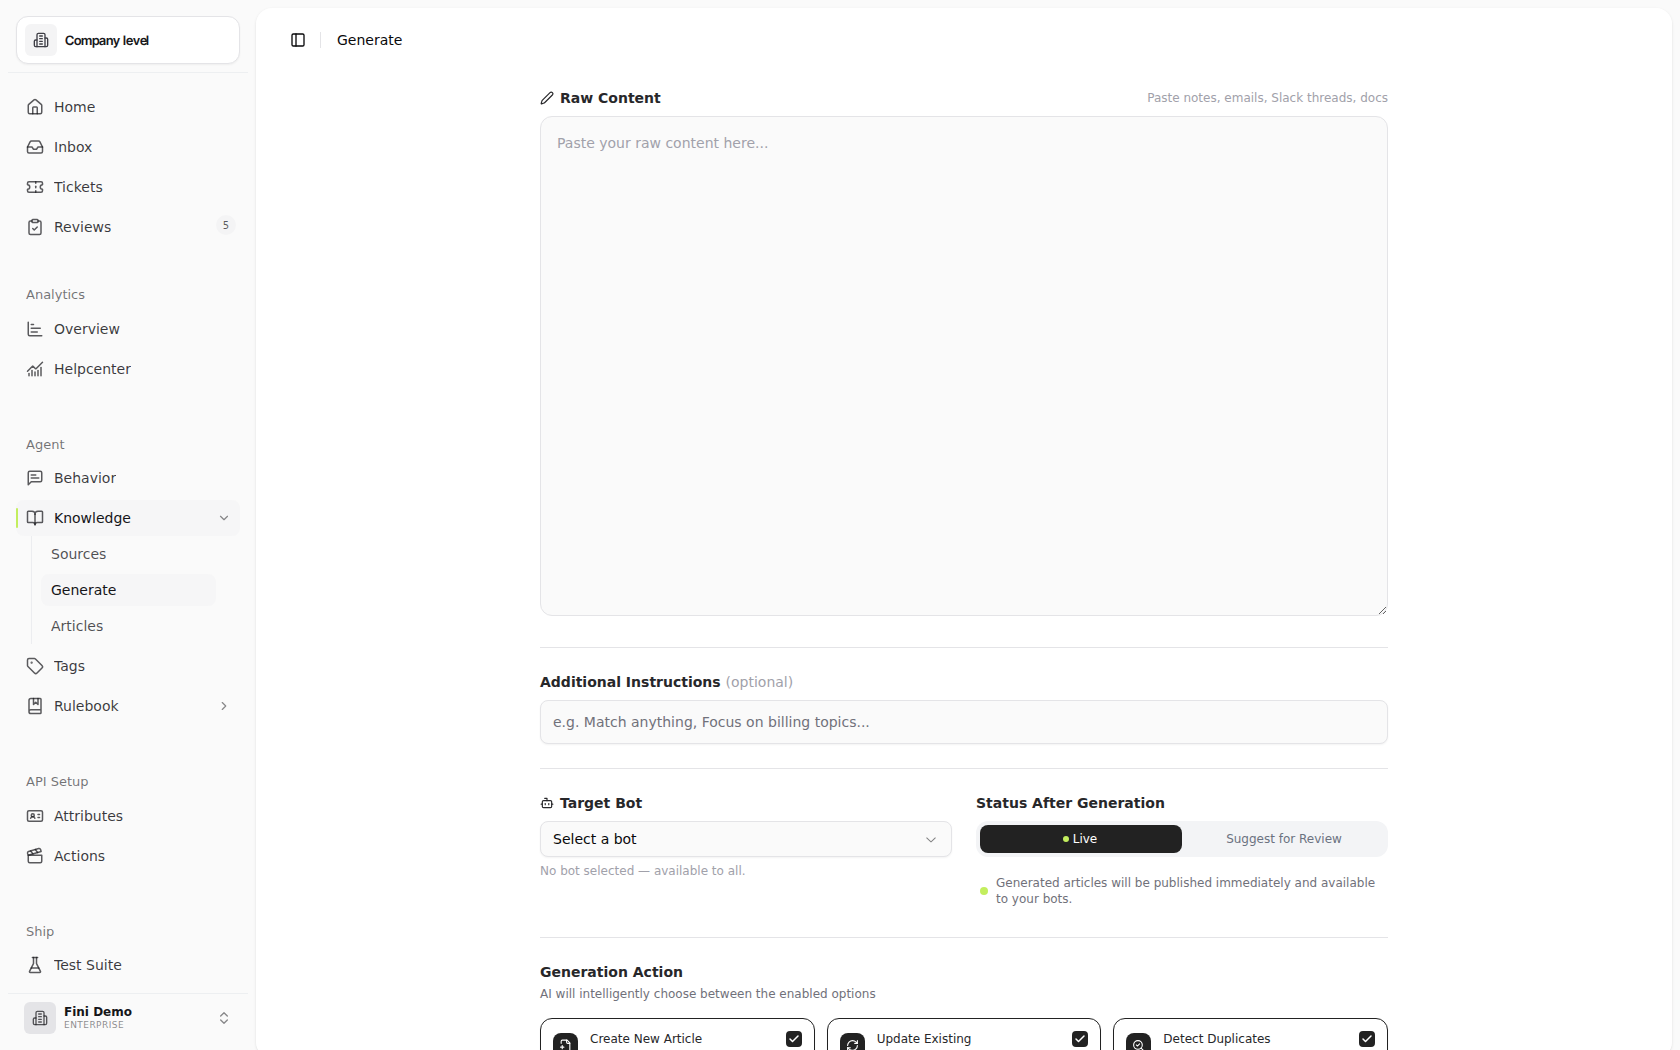Click the Reviews clipboard icon
Viewport: 1680px width, 1050px height.
coord(35,227)
